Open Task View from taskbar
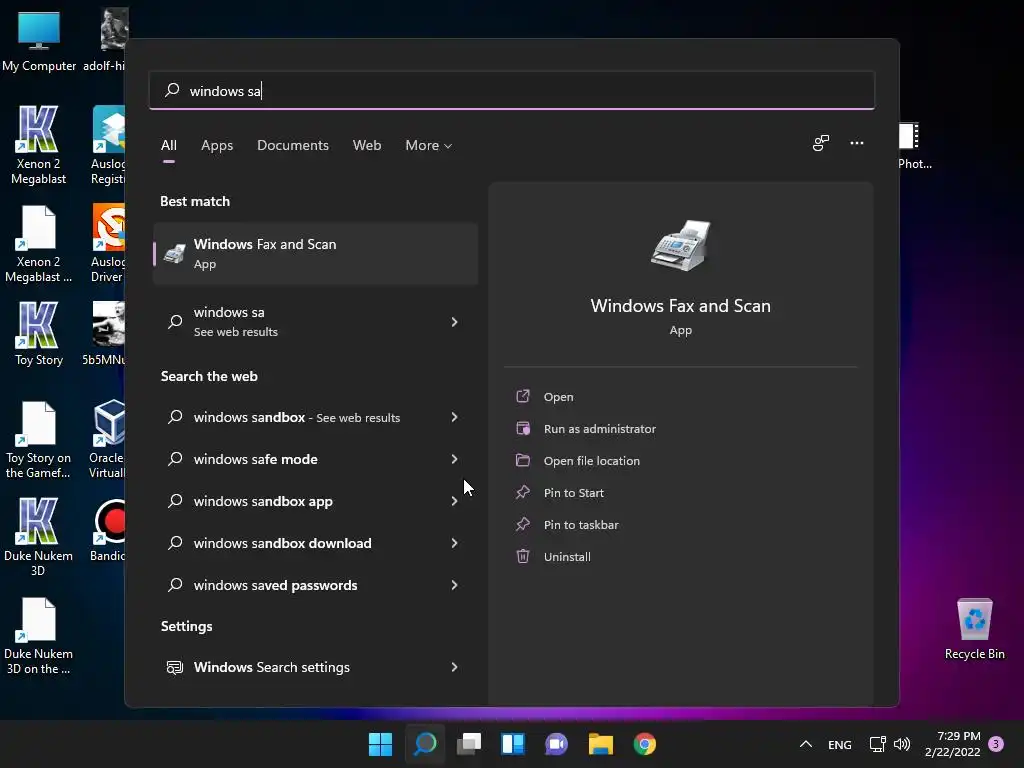This screenshot has width=1024, height=768. (x=469, y=744)
